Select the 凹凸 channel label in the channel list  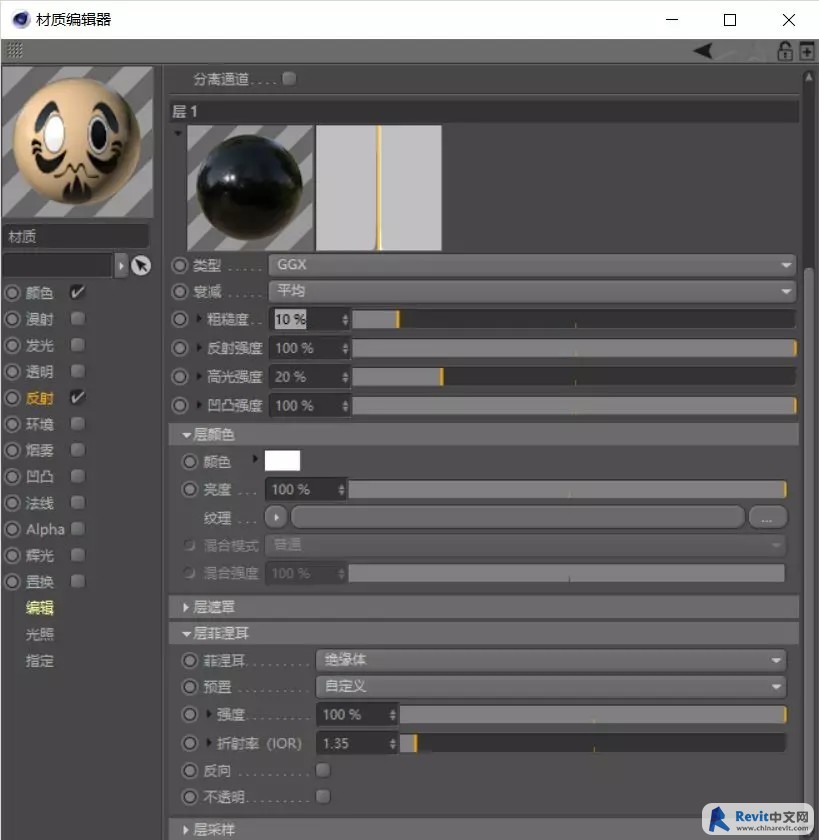point(40,477)
